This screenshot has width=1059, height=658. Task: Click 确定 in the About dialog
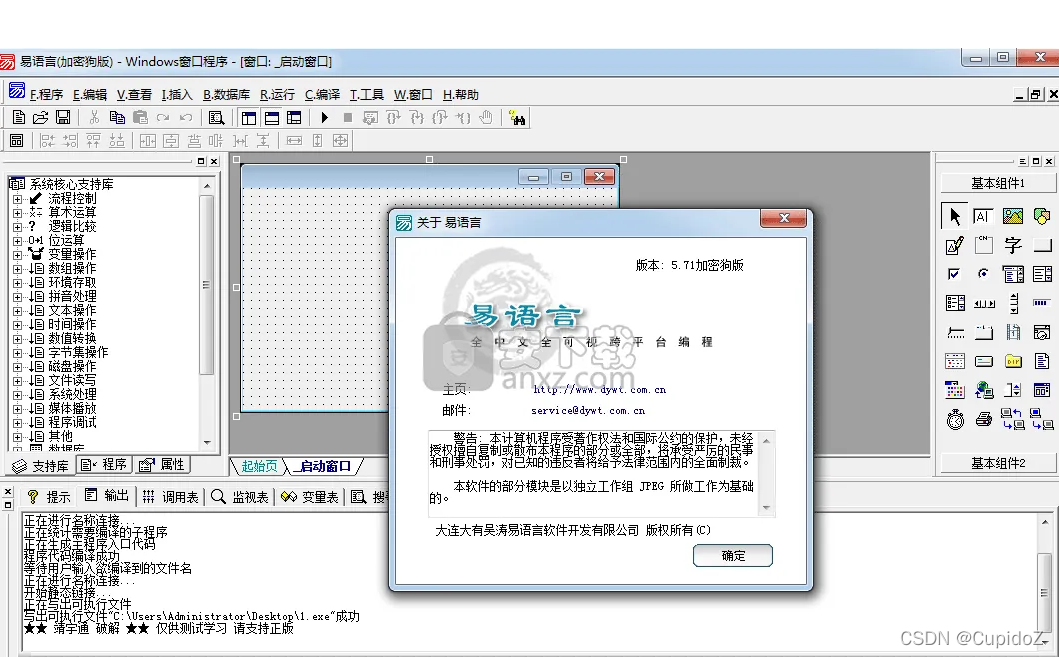click(x=733, y=555)
